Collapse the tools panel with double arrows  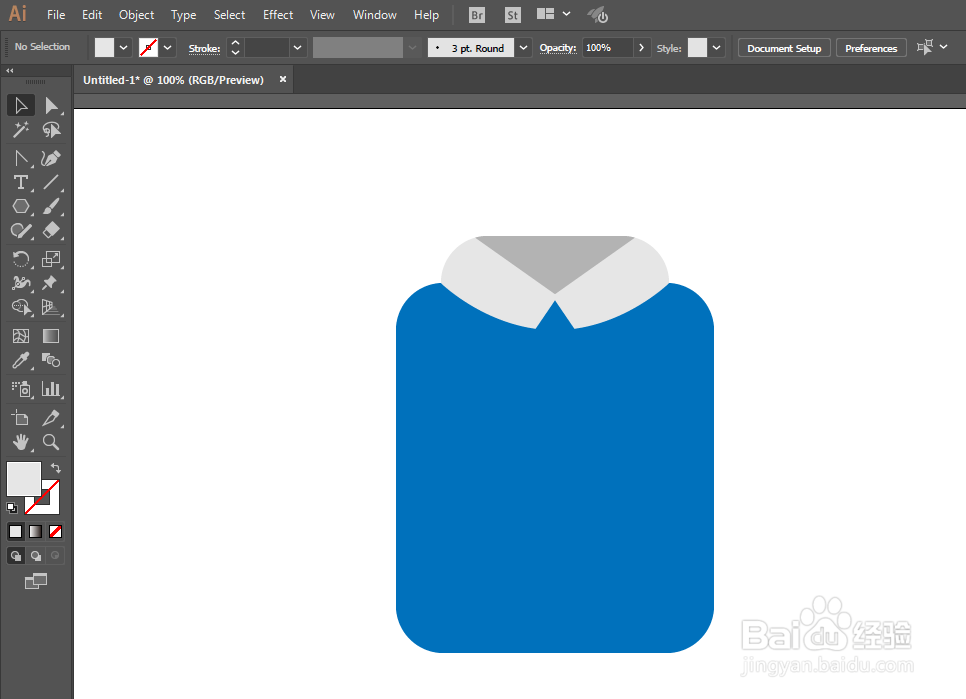(10, 71)
